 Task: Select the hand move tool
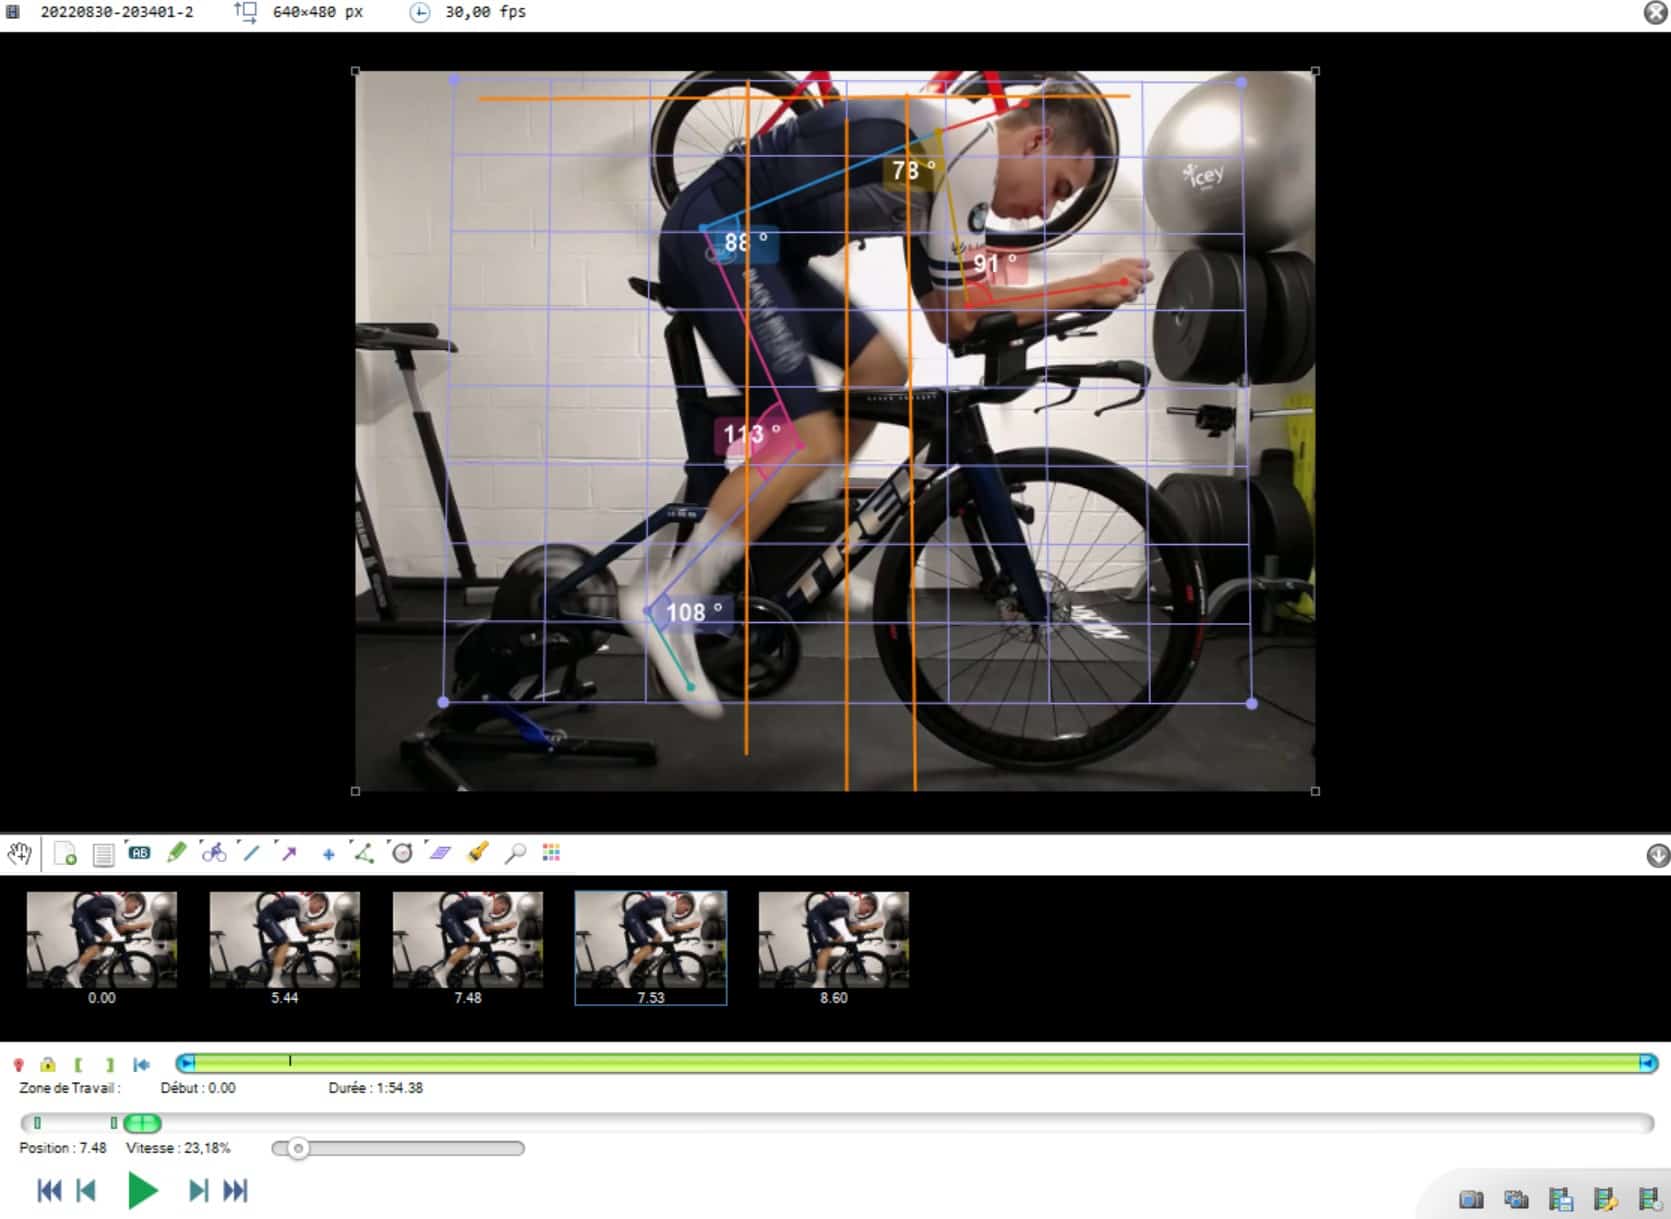(x=20, y=853)
